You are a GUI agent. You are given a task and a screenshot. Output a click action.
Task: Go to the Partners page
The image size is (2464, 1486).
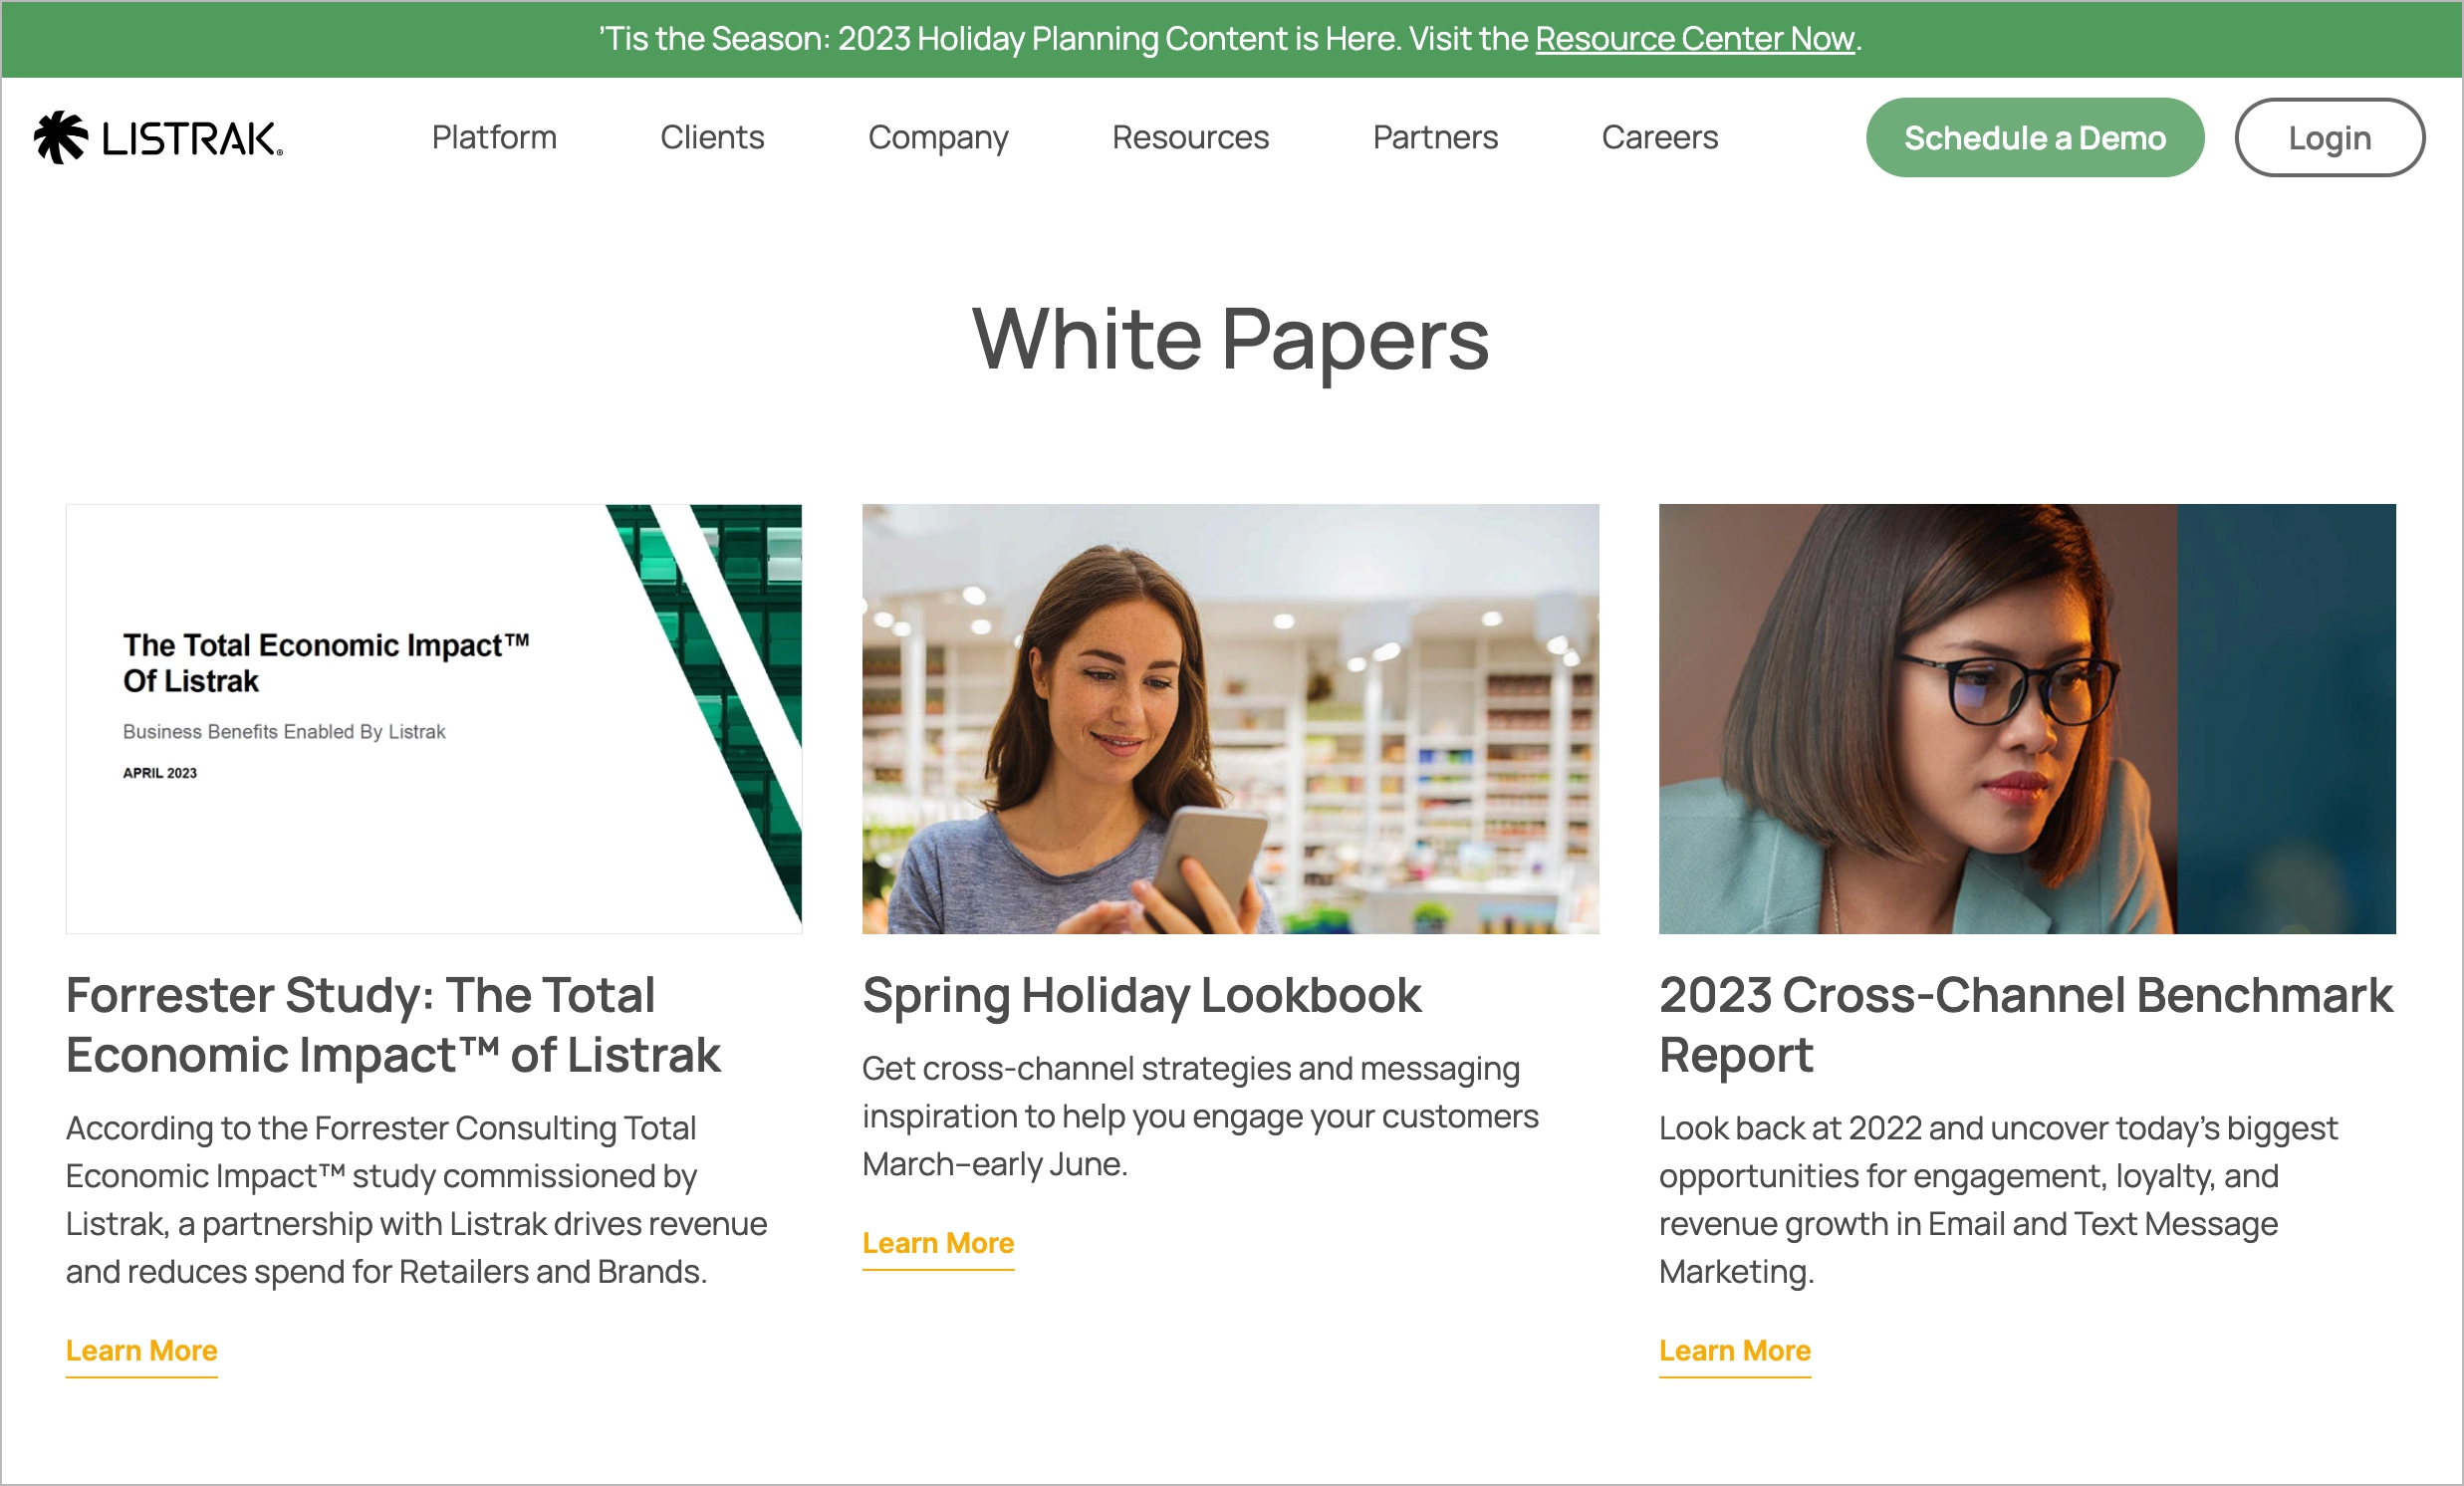pos(1435,137)
